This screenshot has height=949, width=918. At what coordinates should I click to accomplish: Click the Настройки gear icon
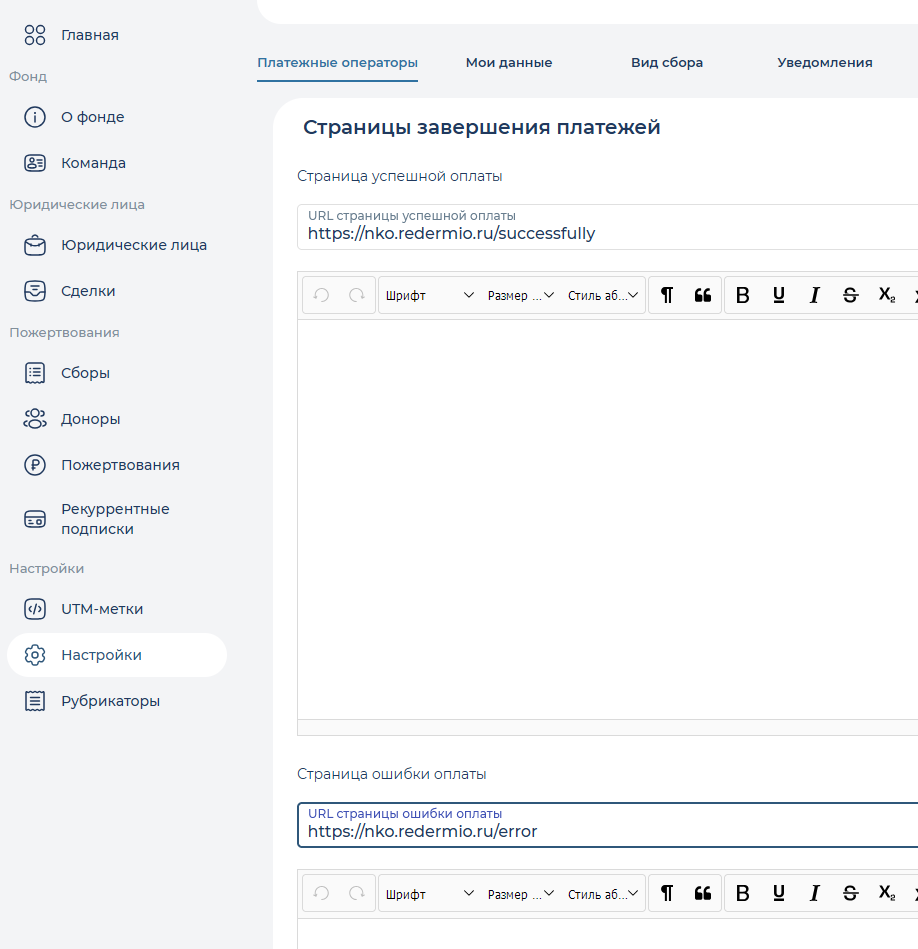coord(34,655)
